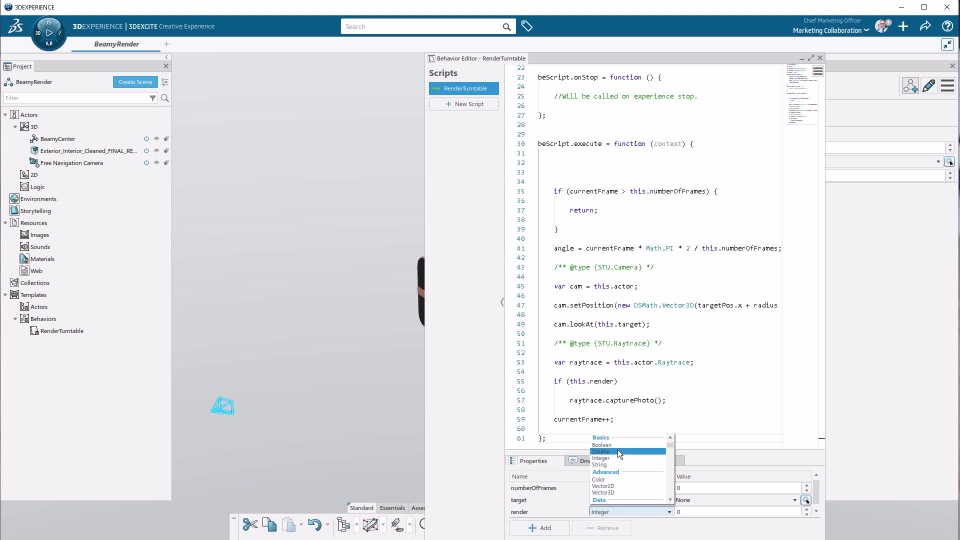Viewport: 960px width, 540px height.
Task: Click the New Script button
Action: [464, 104]
